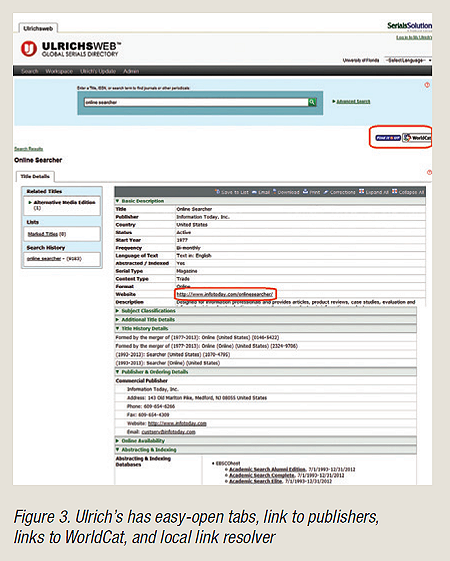This screenshot has height=561, width=450.
Task: Go back via Search Results link
Action: click(x=29, y=149)
